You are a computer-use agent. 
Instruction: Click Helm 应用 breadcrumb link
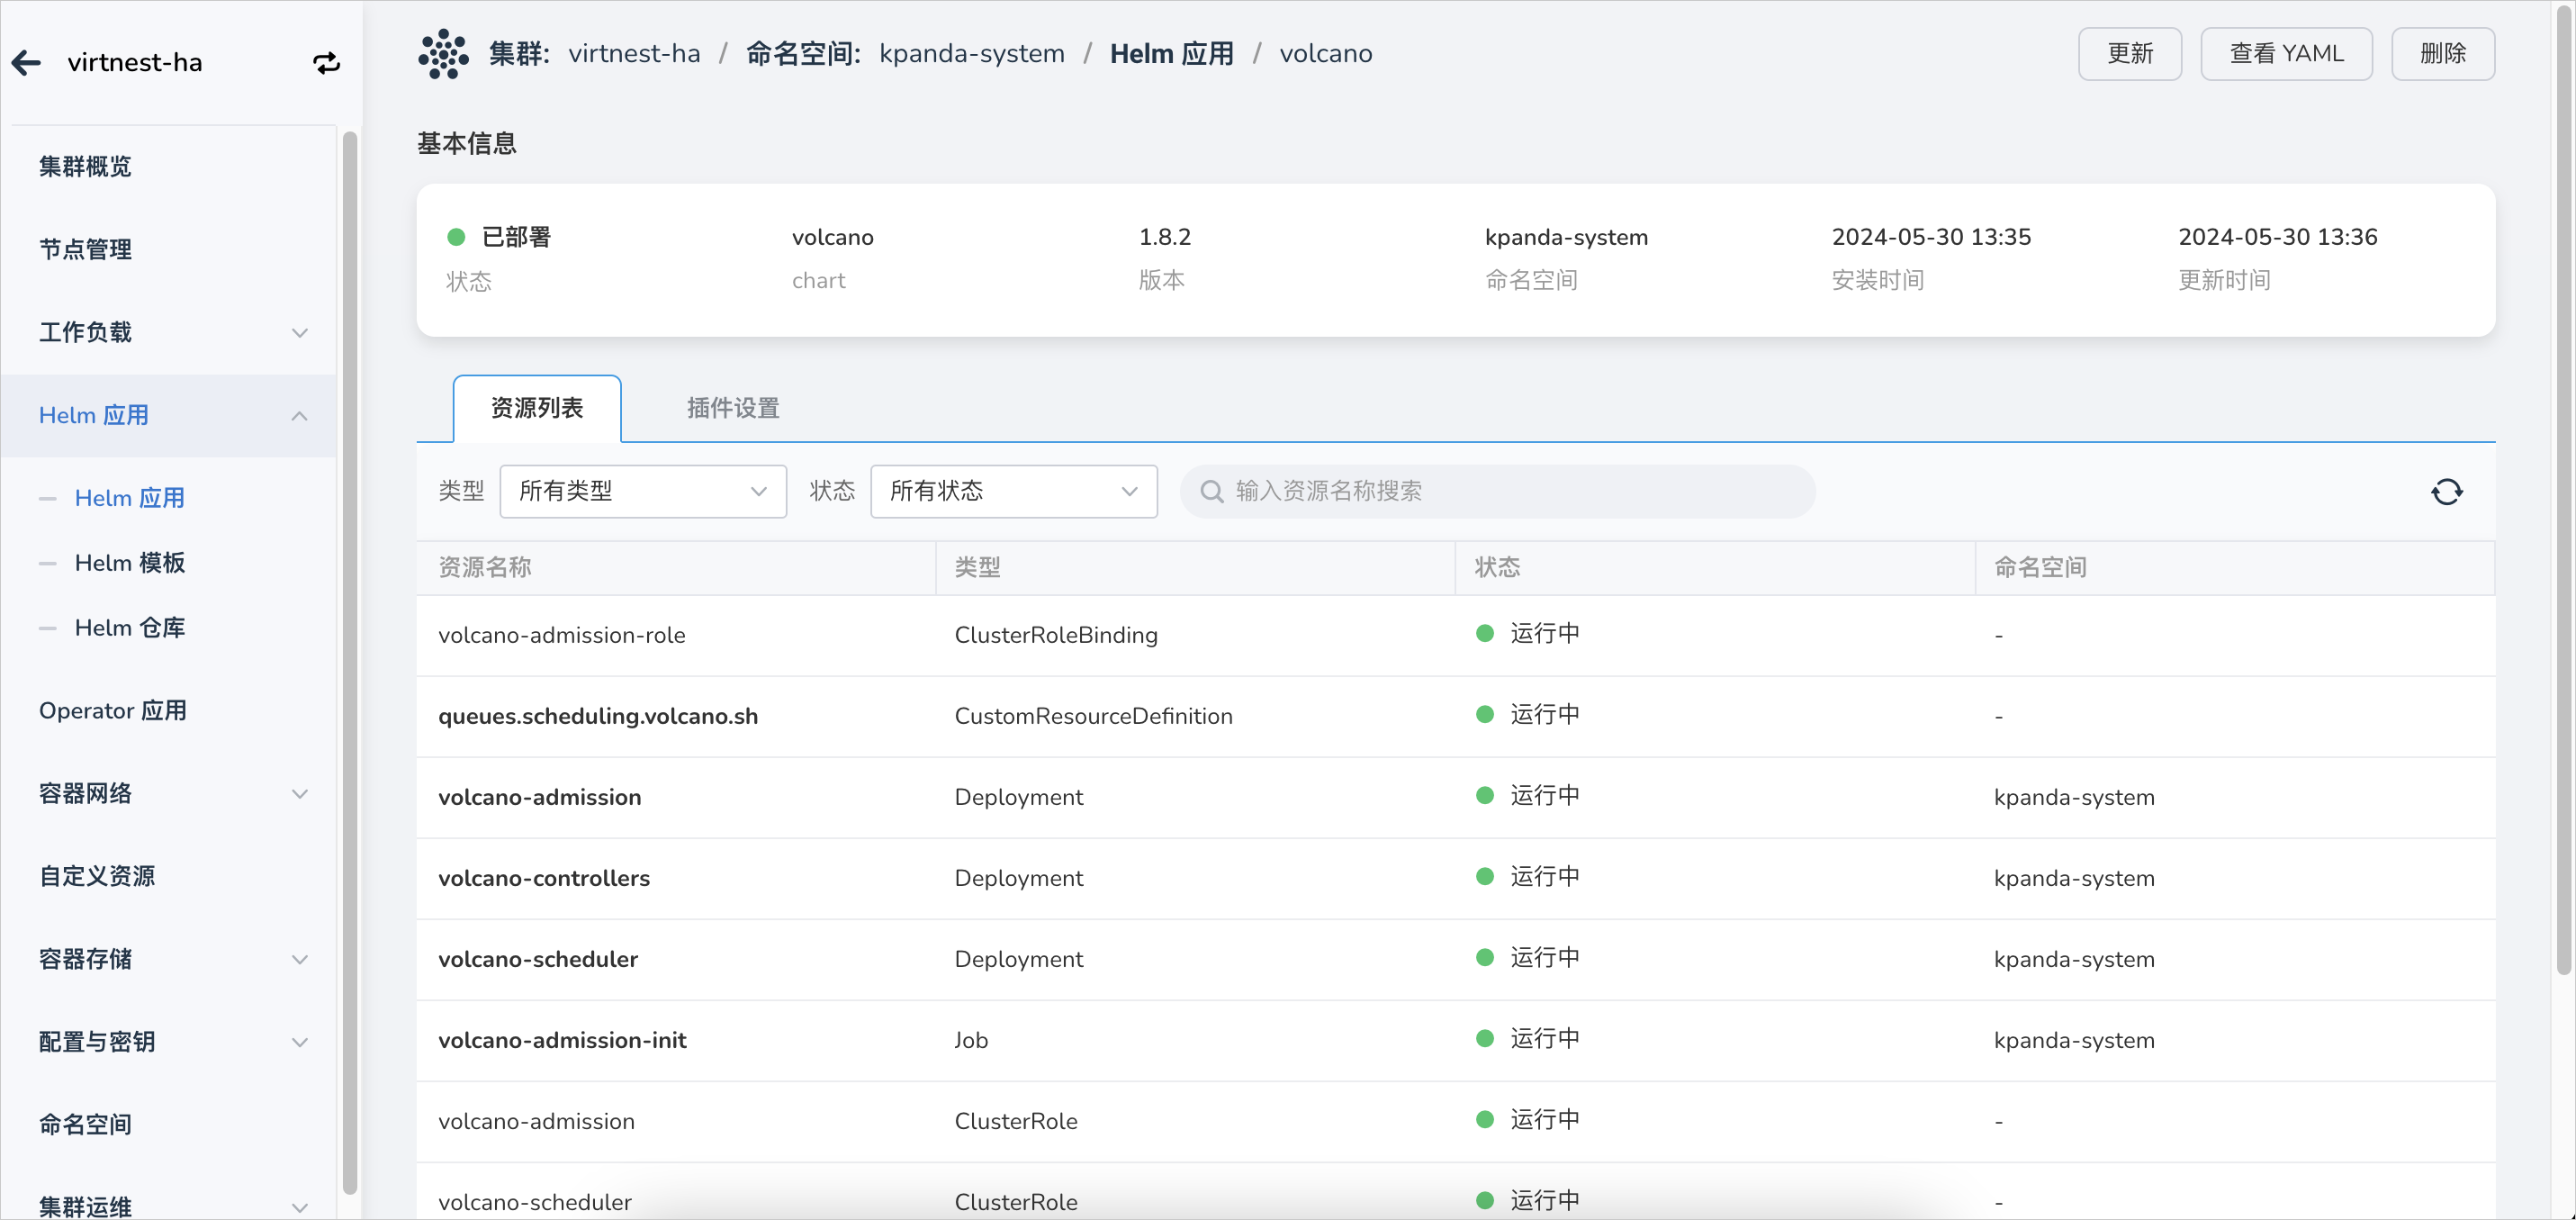1172,54
